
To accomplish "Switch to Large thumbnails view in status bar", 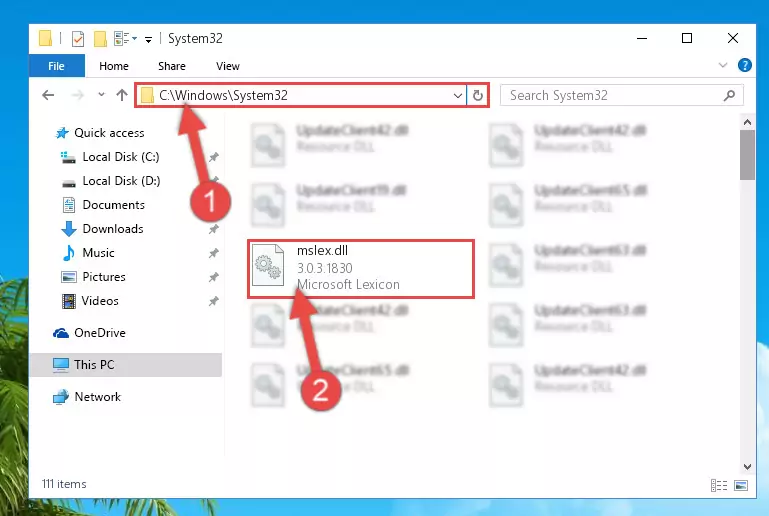I will click(741, 485).
